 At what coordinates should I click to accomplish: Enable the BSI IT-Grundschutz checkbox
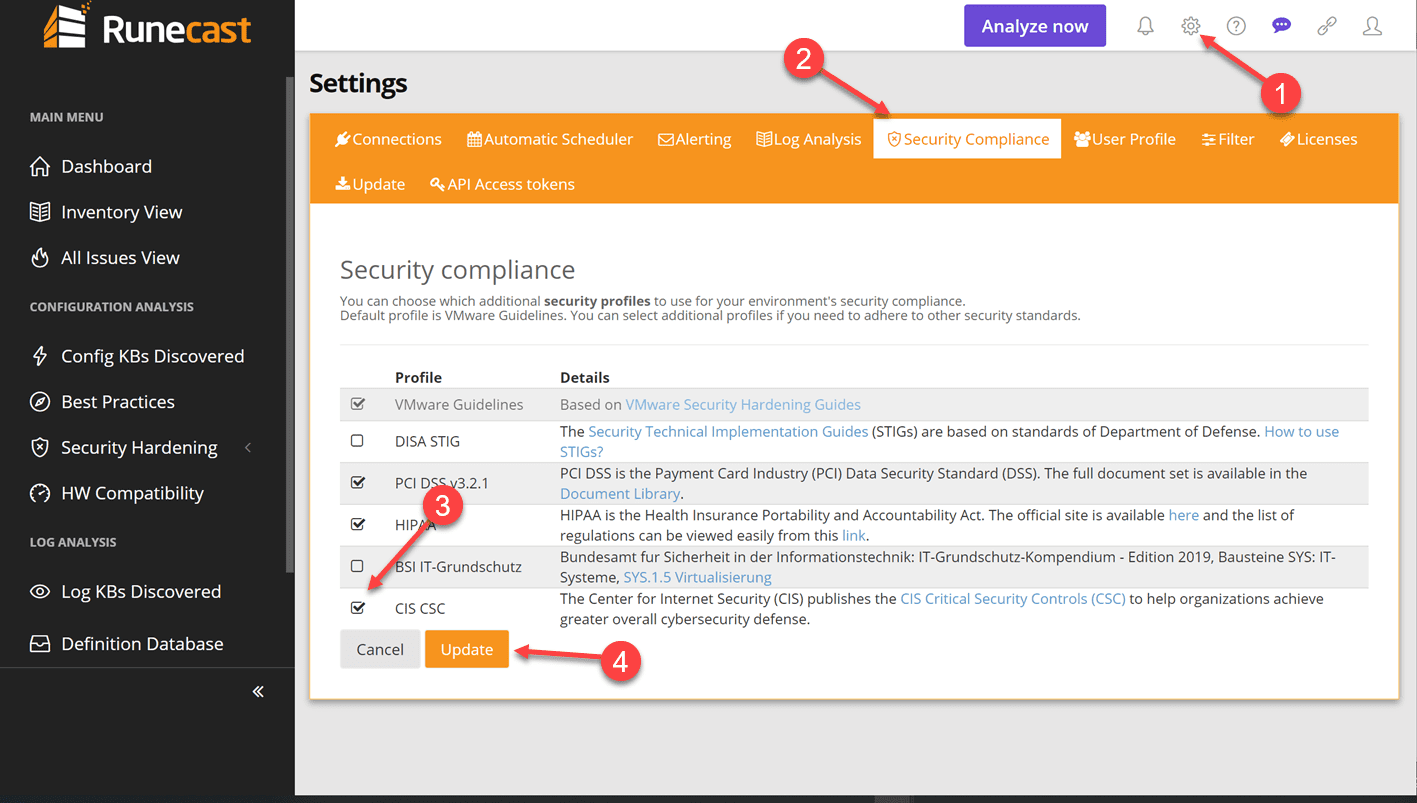tap(357, 566)
